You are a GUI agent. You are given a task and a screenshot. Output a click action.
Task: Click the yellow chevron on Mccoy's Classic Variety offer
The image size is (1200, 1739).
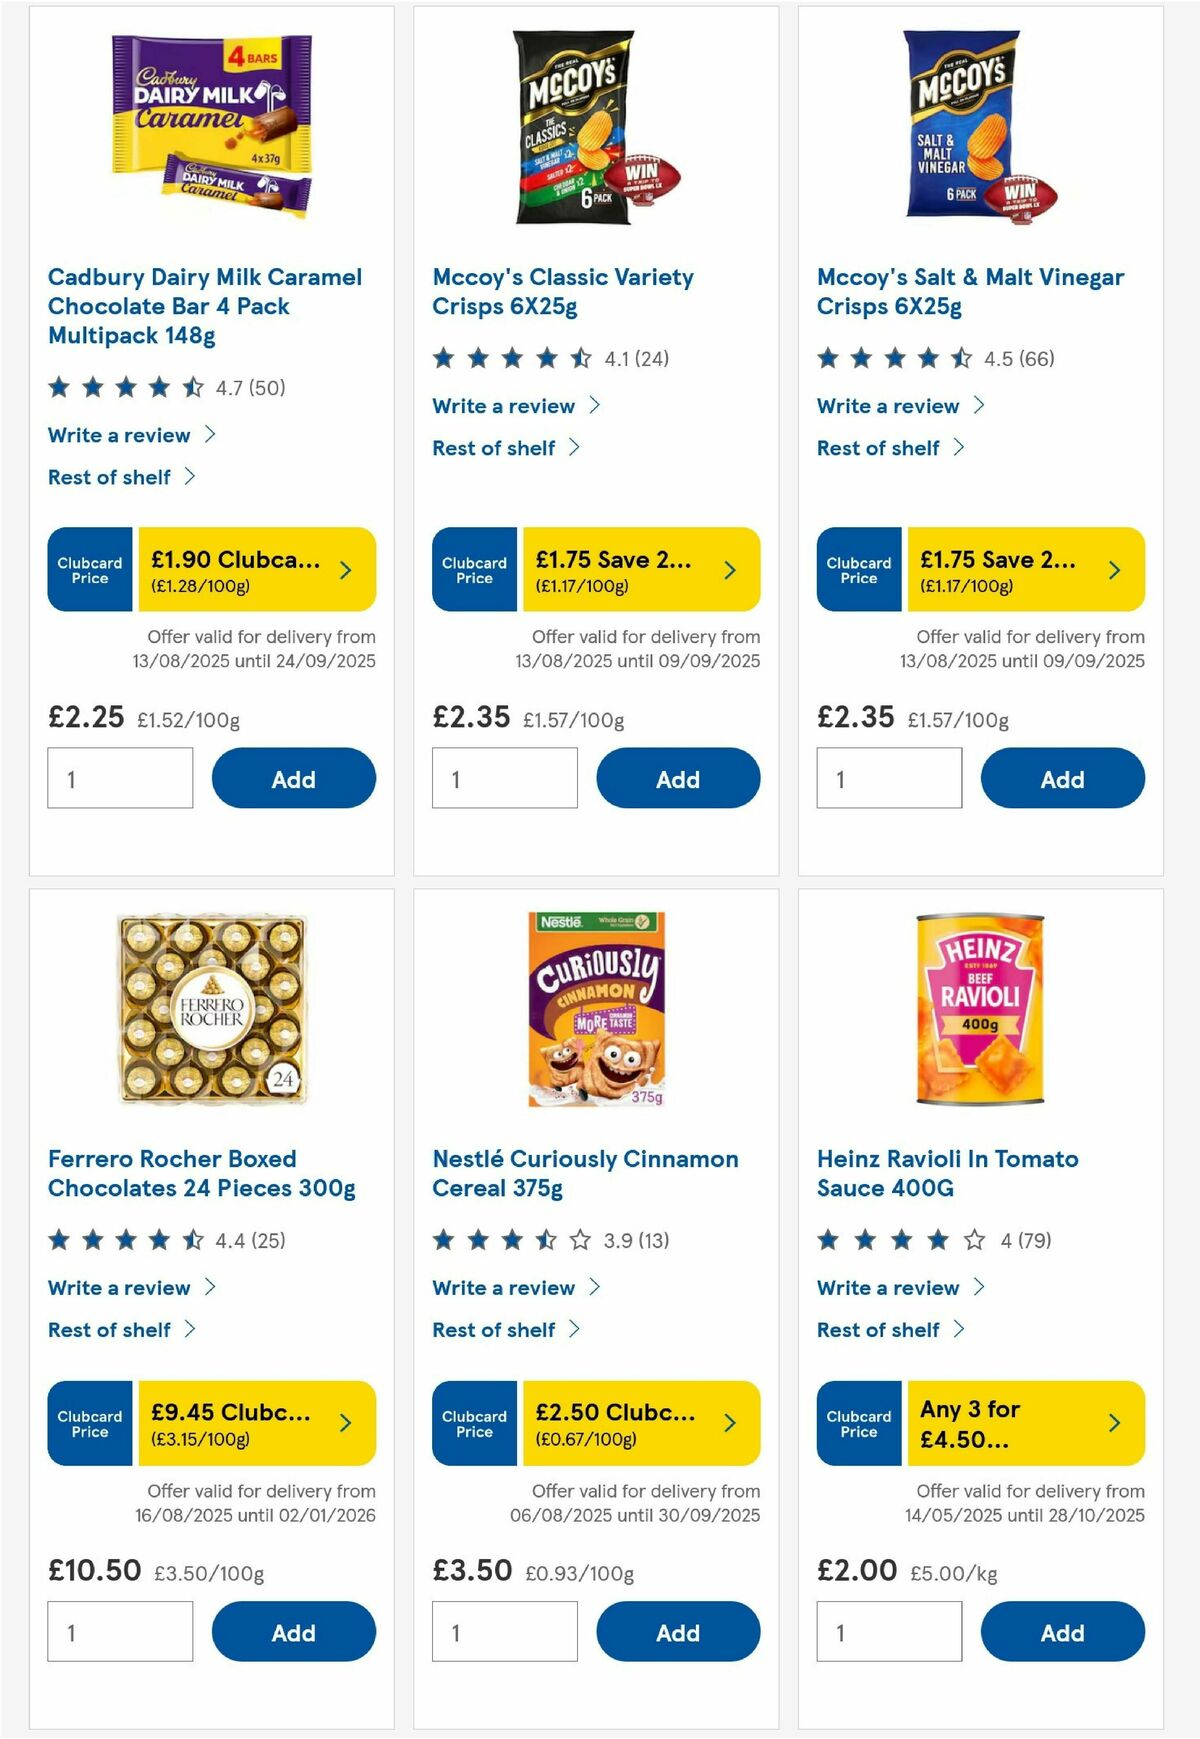pos(728,570)
